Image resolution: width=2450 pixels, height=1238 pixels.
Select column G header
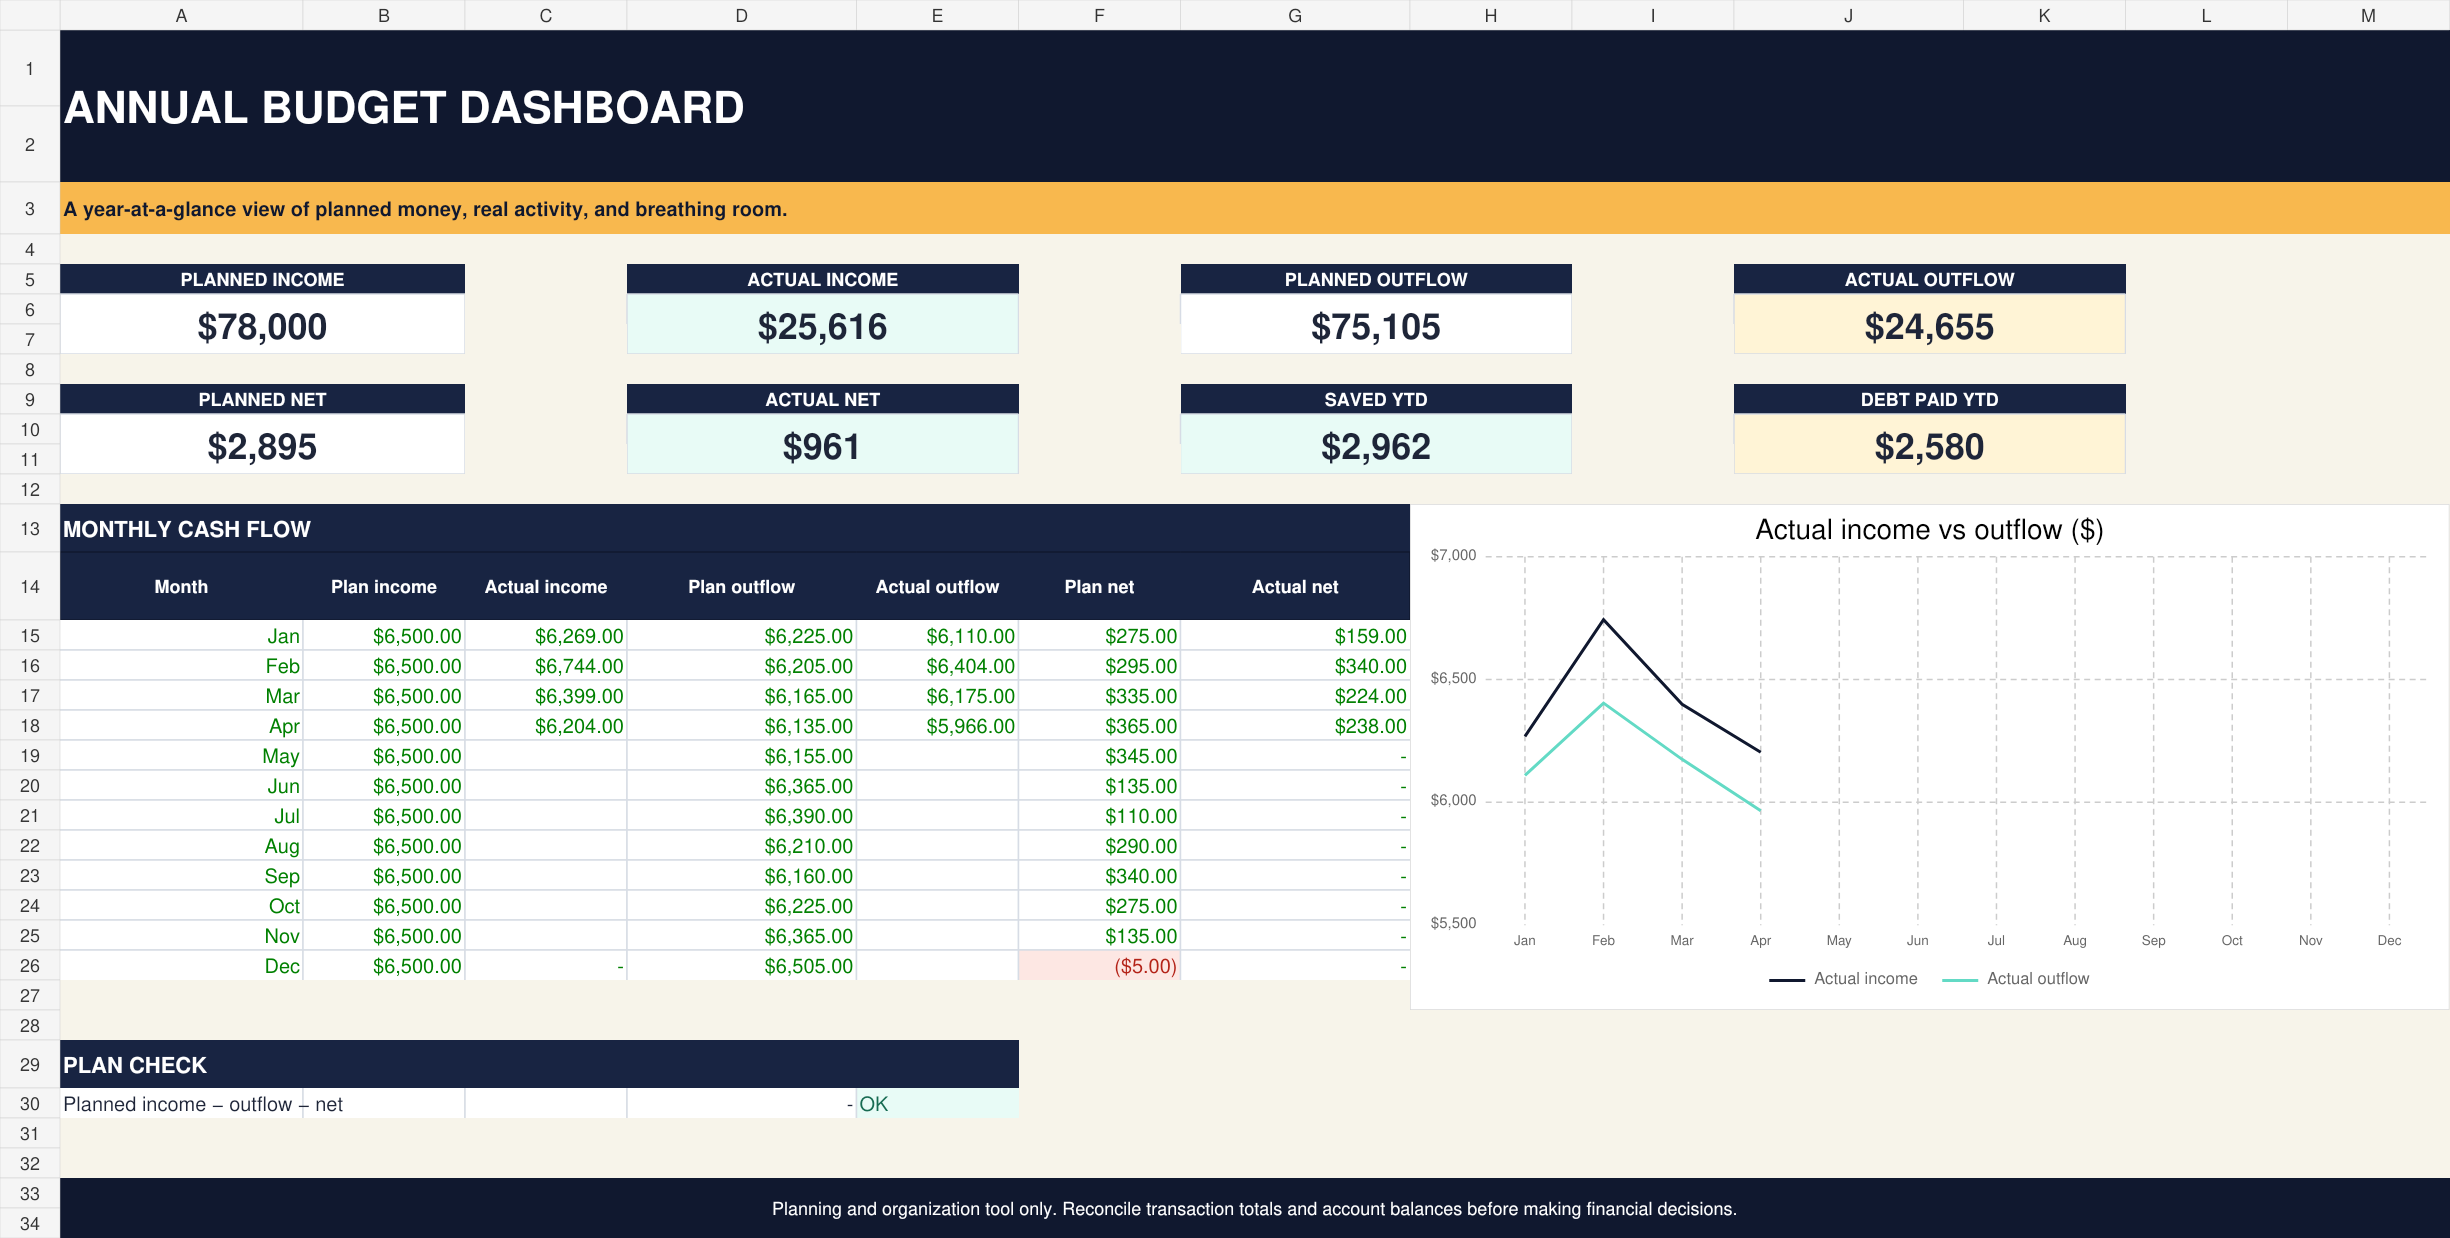click(x=1295, y=15)
